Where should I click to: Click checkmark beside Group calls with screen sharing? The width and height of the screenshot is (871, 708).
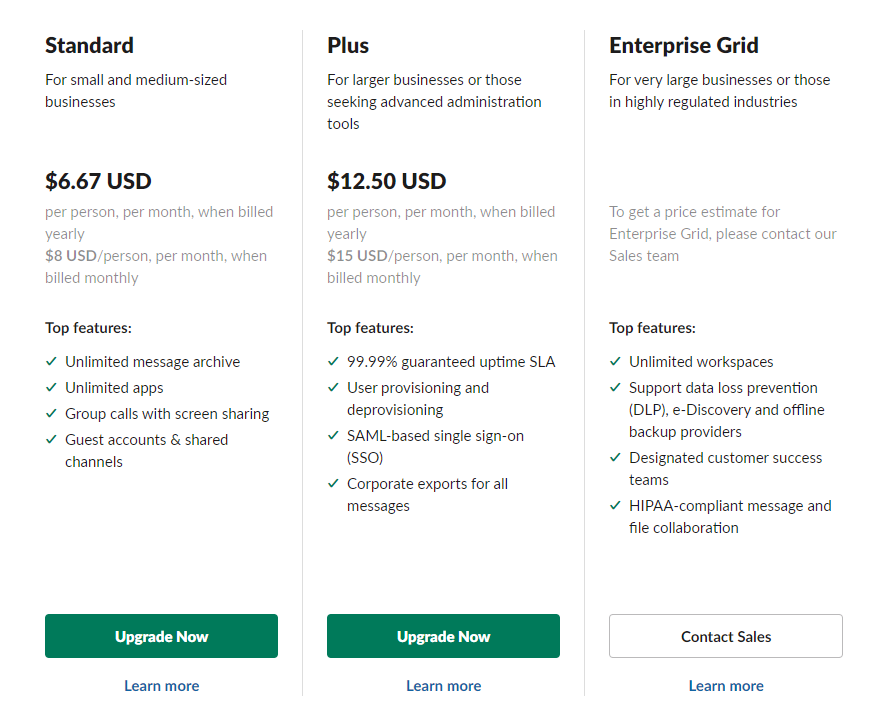coord(51,414)
